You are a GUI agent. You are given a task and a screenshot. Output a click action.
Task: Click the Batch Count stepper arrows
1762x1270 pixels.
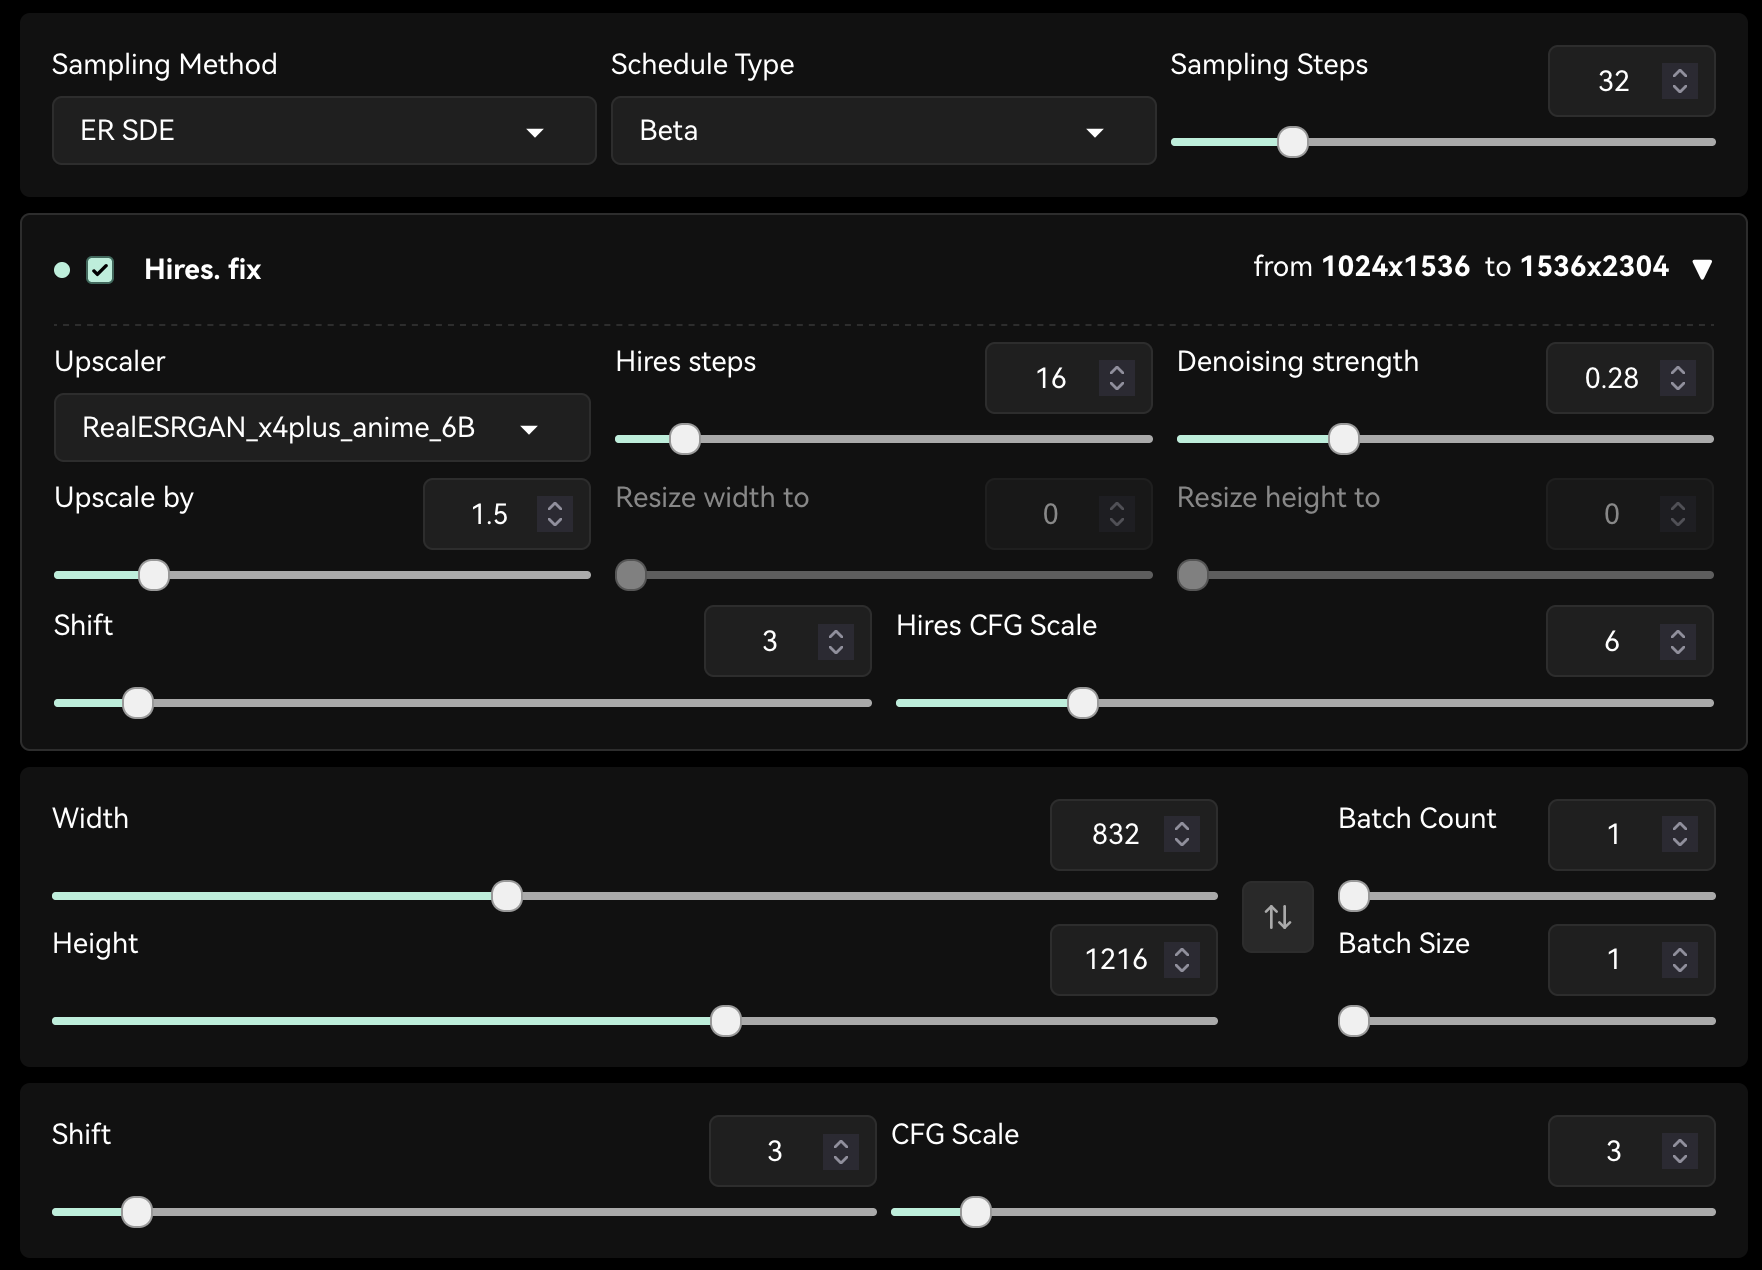click(x=1680, y=834)
